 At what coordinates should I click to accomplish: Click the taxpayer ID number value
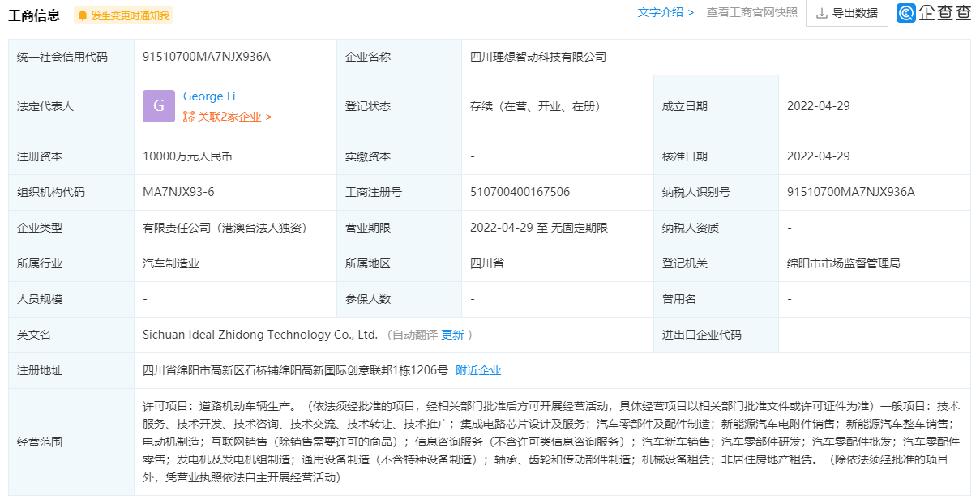tap(851, 192)
